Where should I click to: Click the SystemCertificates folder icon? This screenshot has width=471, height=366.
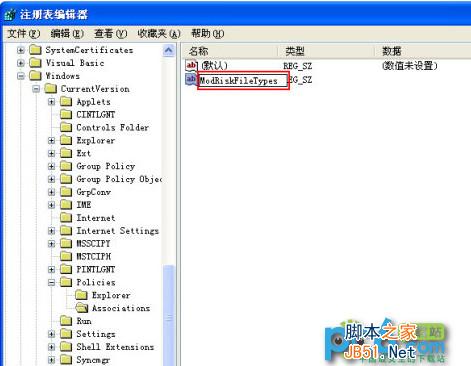coord(35,50)
